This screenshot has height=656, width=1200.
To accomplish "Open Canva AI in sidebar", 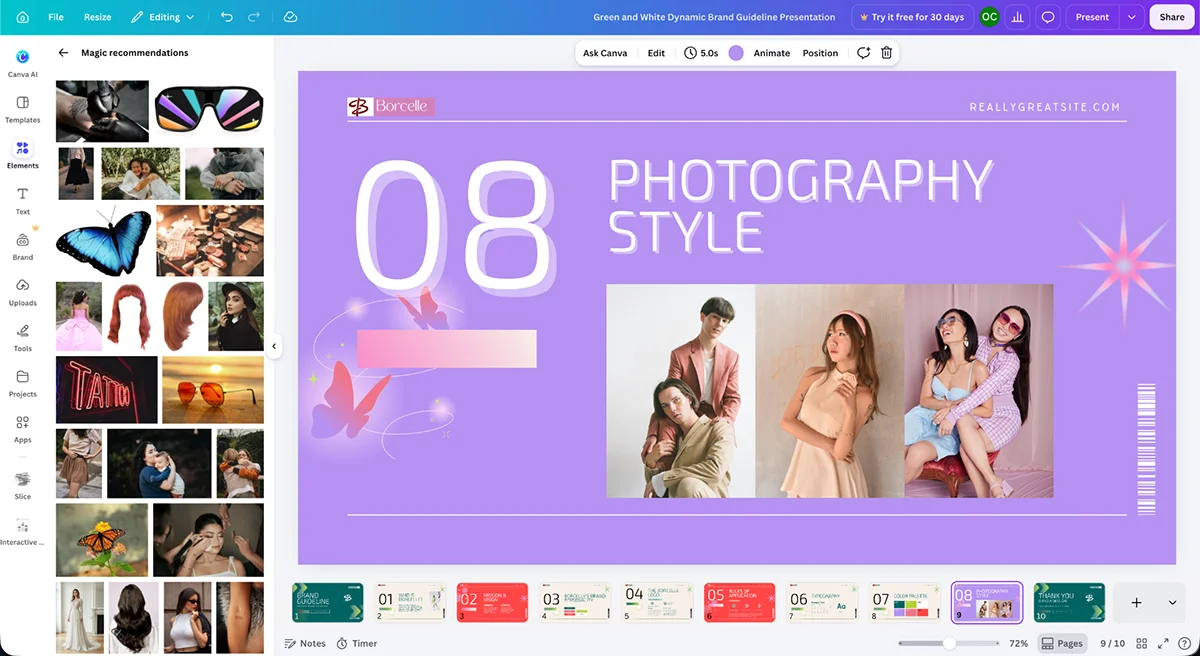I will [x=22, y=64].
